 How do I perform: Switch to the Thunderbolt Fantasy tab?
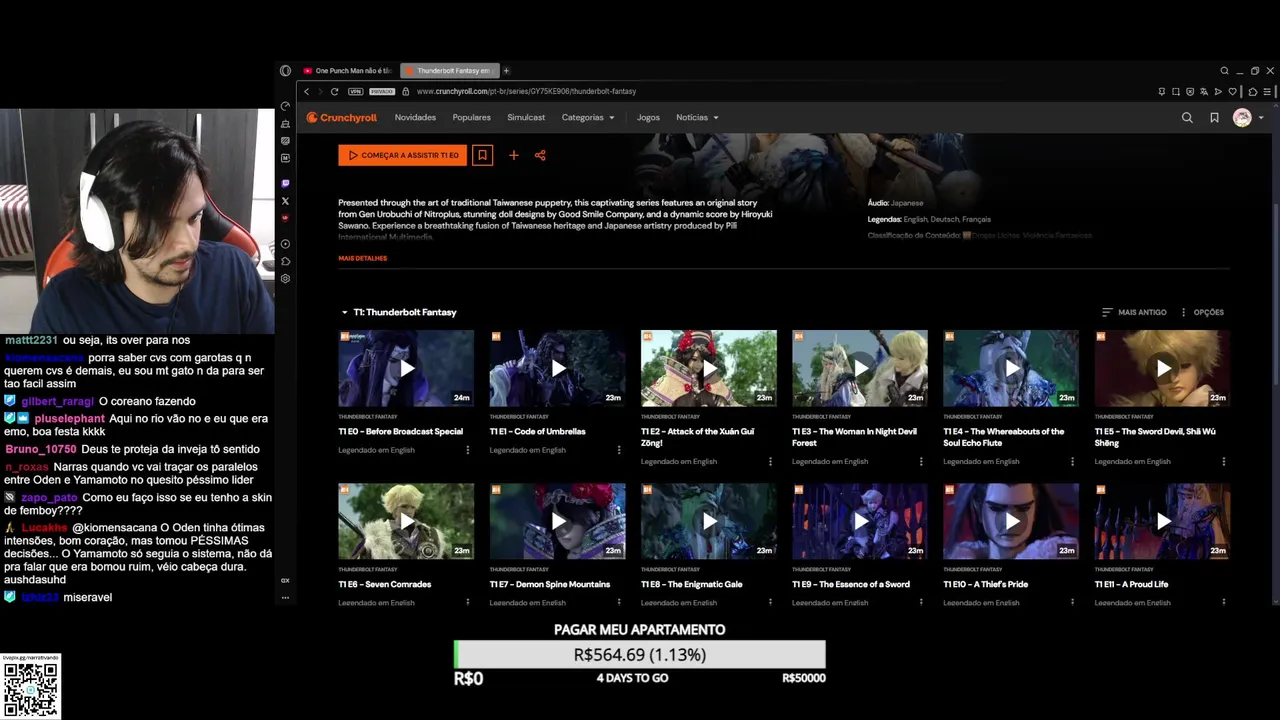point(448,71)
